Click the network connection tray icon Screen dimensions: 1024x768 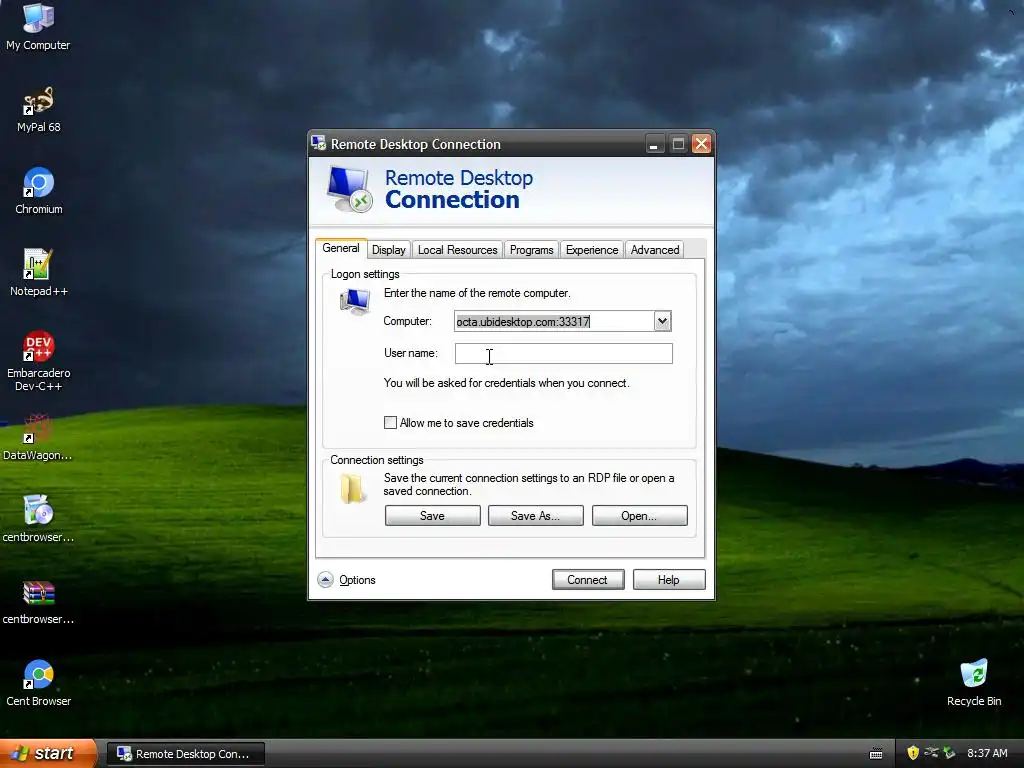point(931,753)
